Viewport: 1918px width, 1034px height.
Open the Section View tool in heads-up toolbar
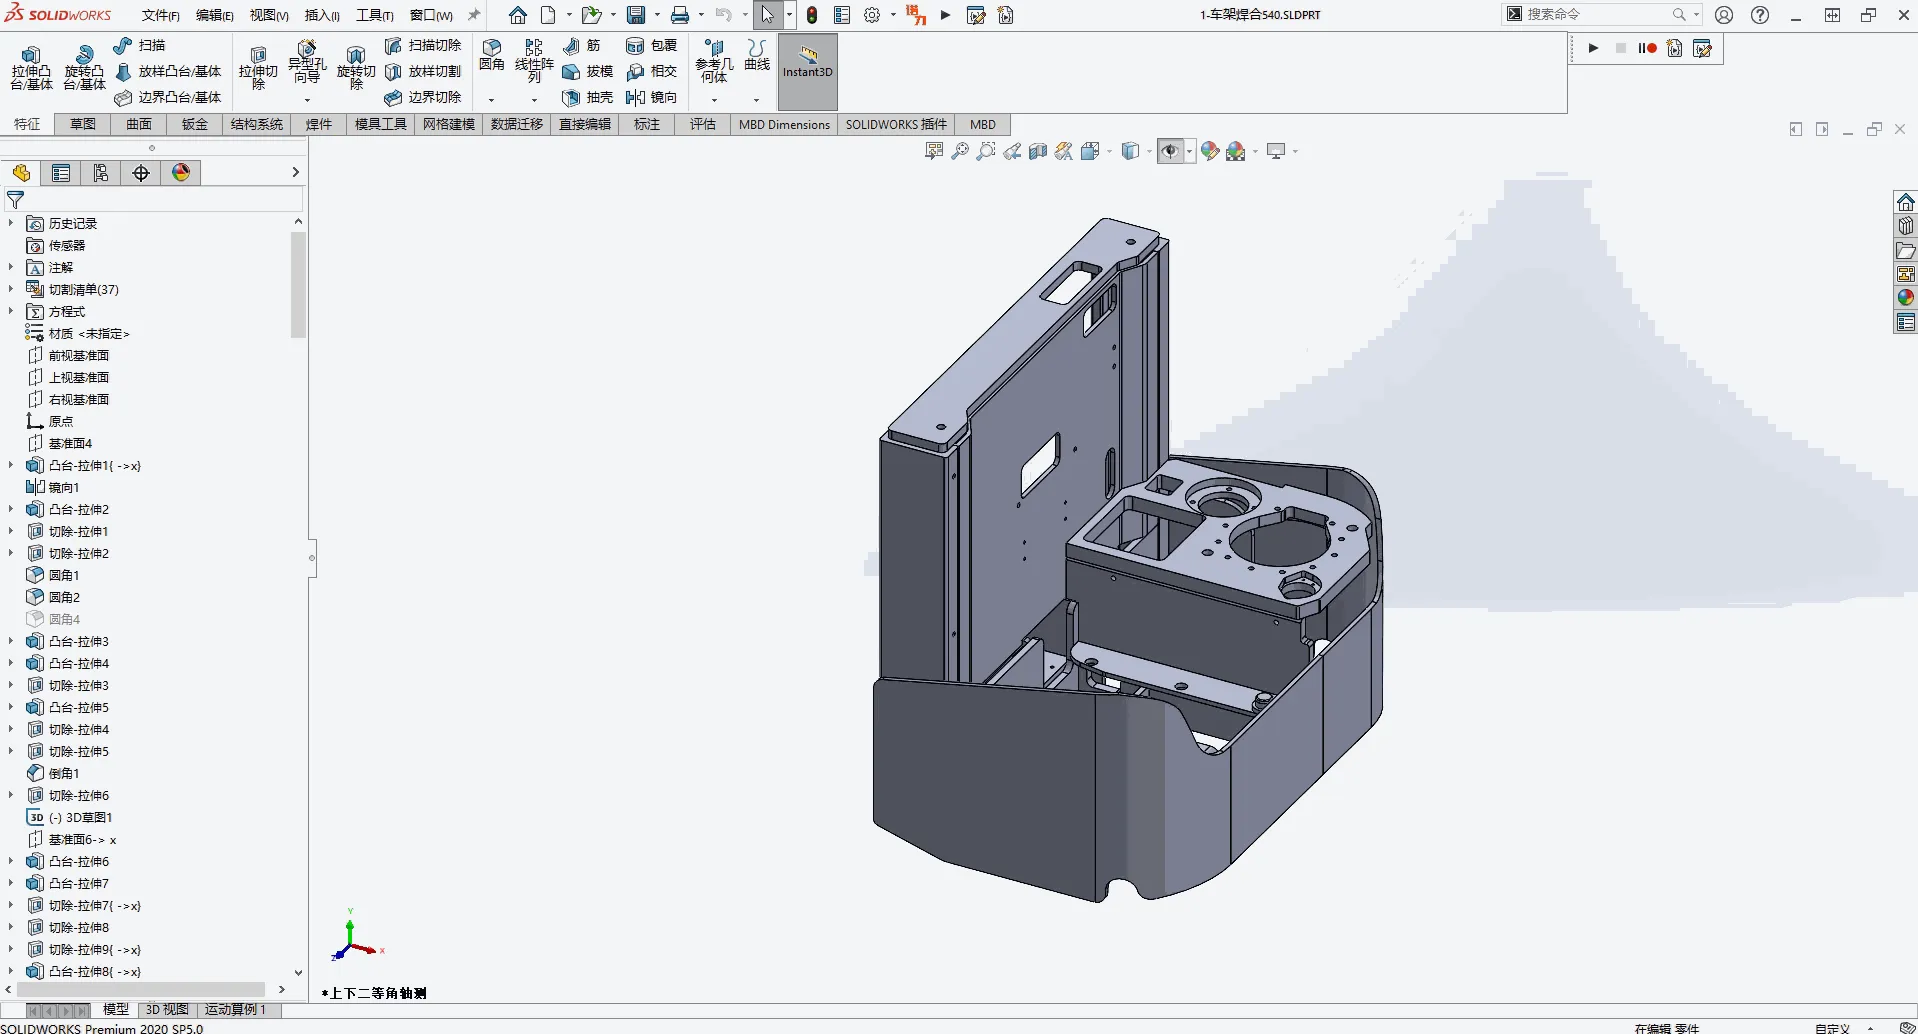click(x=1037, y=151)
